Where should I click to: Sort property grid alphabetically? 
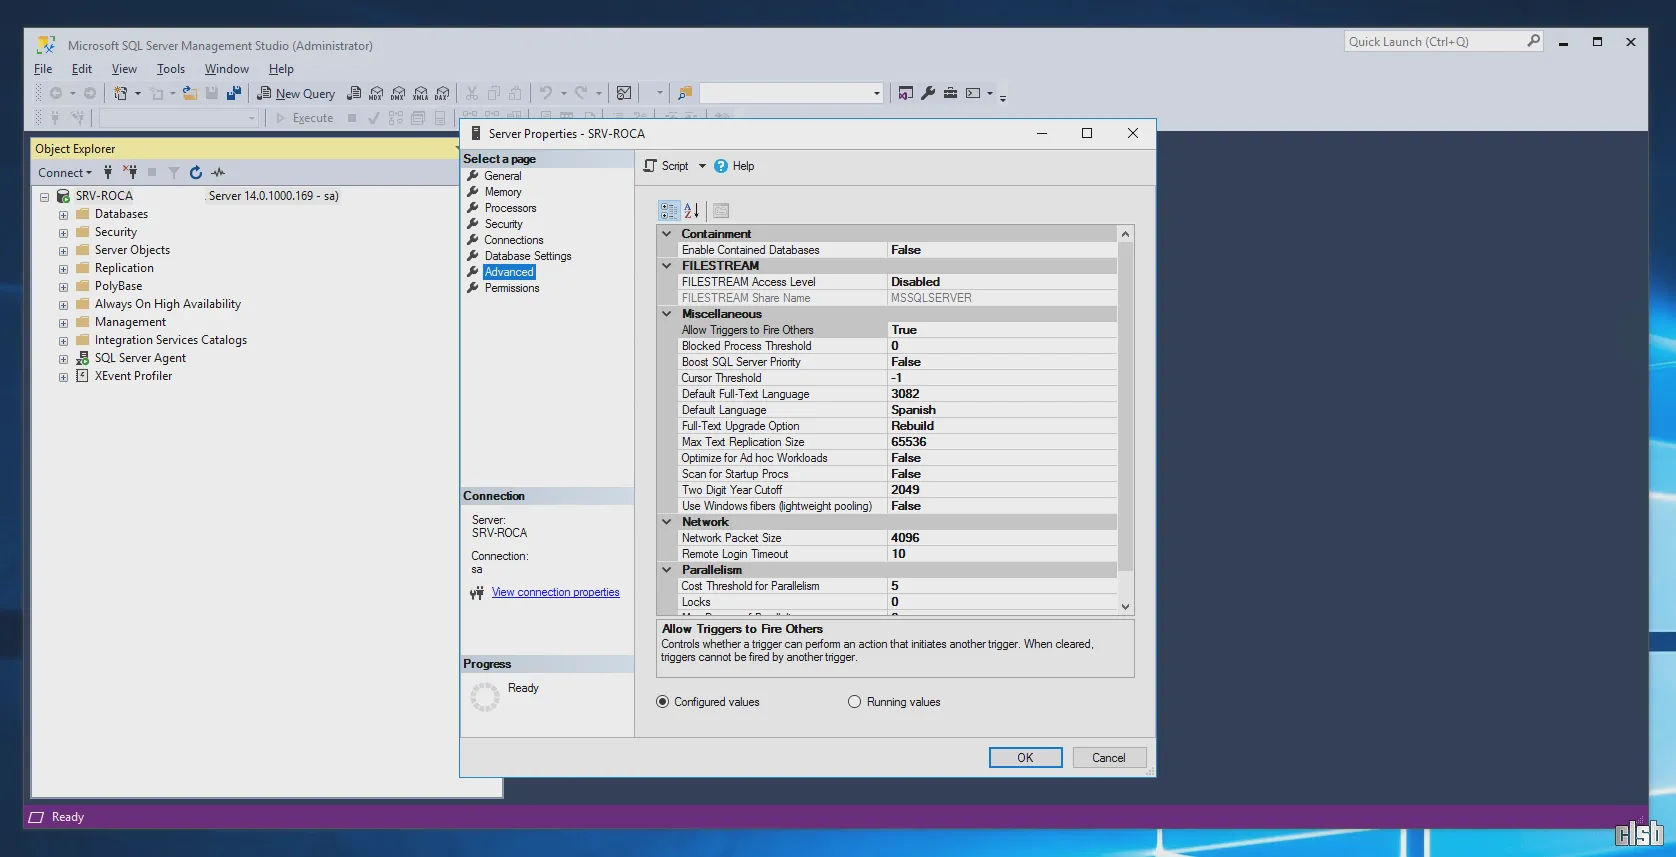[692, 210]
